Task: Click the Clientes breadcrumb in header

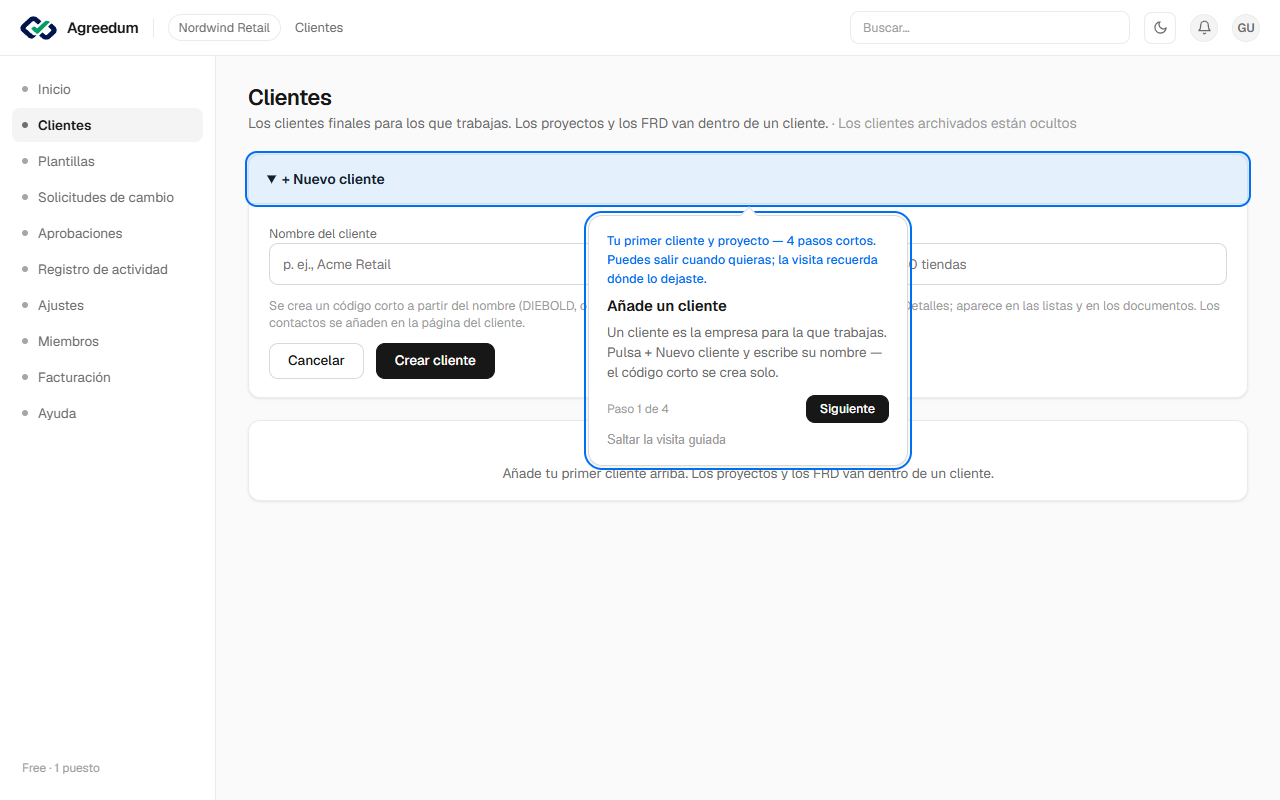Action: coord(319,28)
